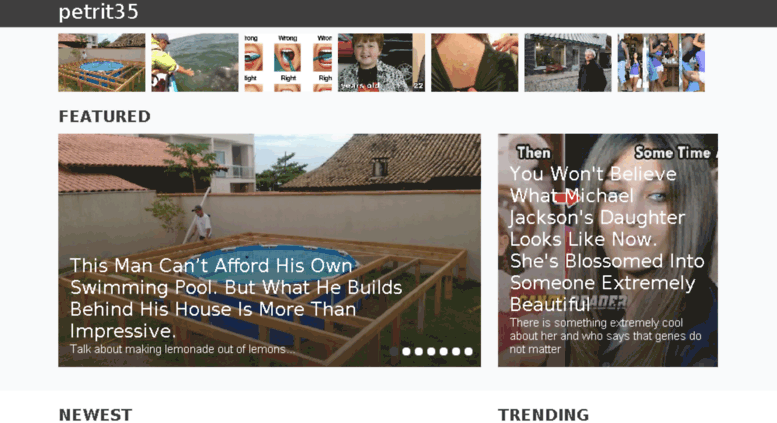Viewport: 777px width, 423px height.
Task: Select the fifth carousel slide dot
Action: [x=444, y=351]
